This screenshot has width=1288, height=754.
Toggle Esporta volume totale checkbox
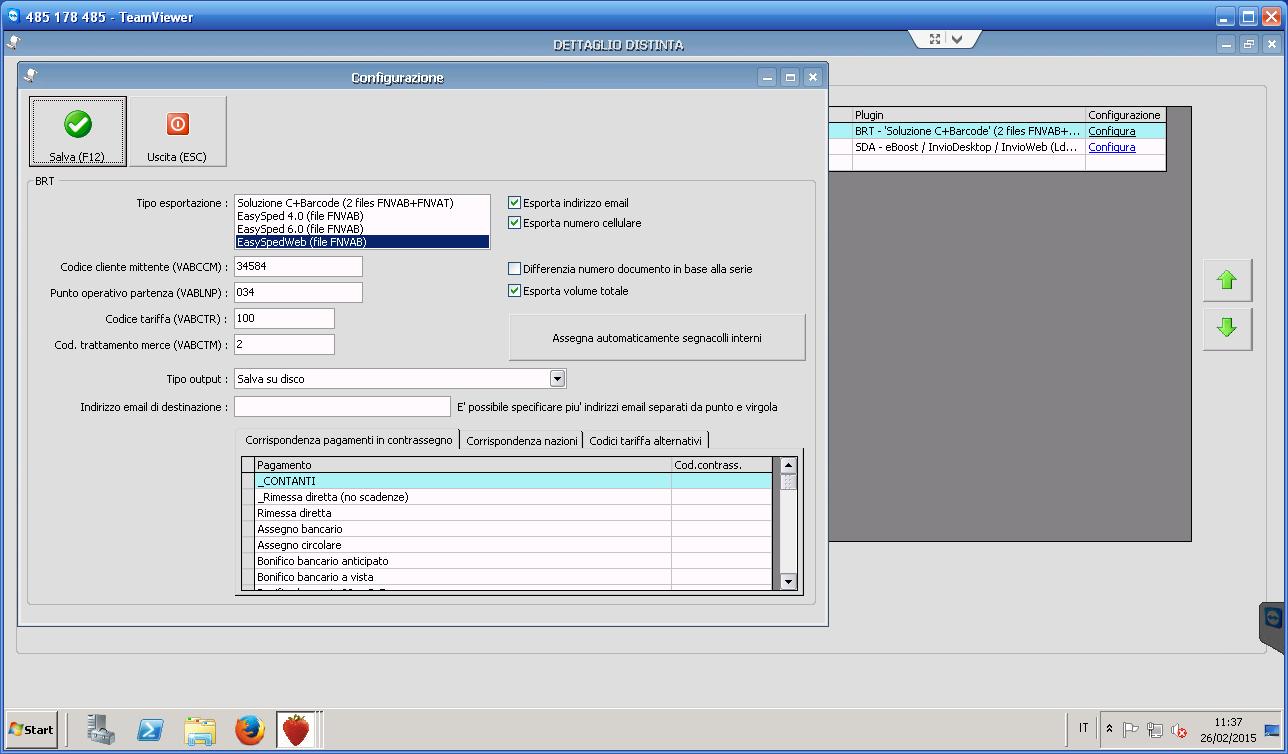(x=515, y=291)
